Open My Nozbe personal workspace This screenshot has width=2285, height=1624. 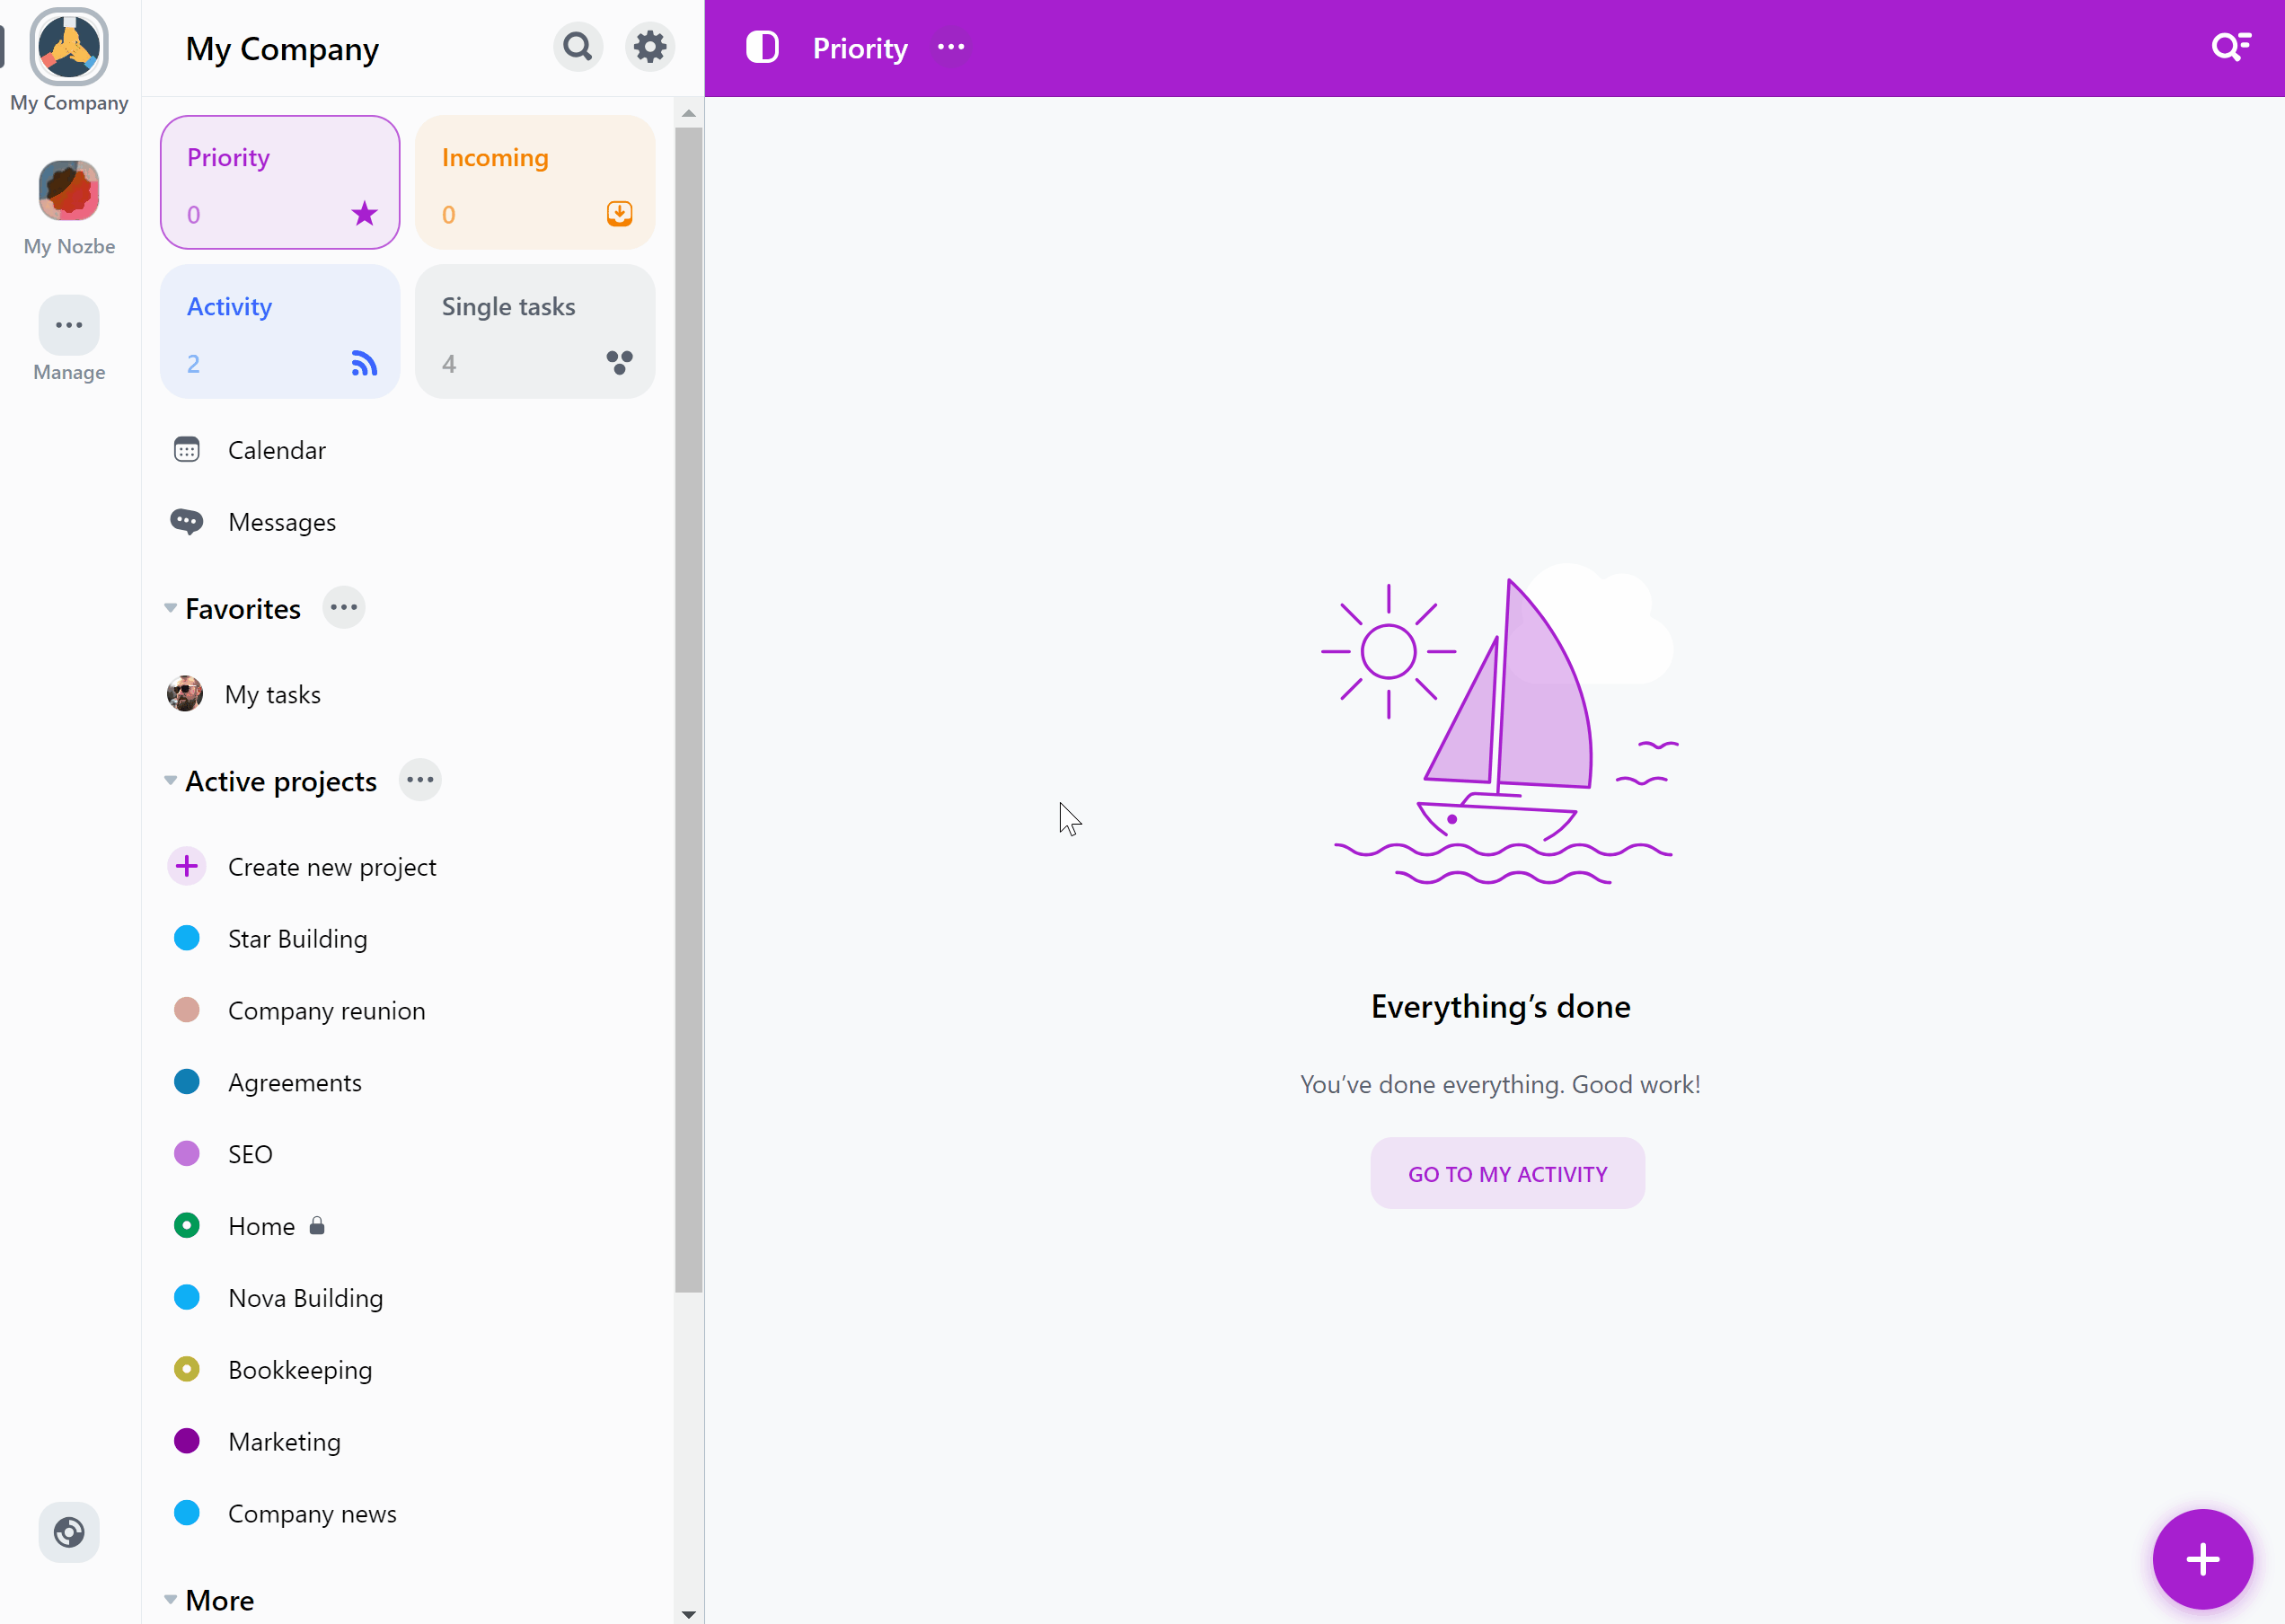pos(68,204)
